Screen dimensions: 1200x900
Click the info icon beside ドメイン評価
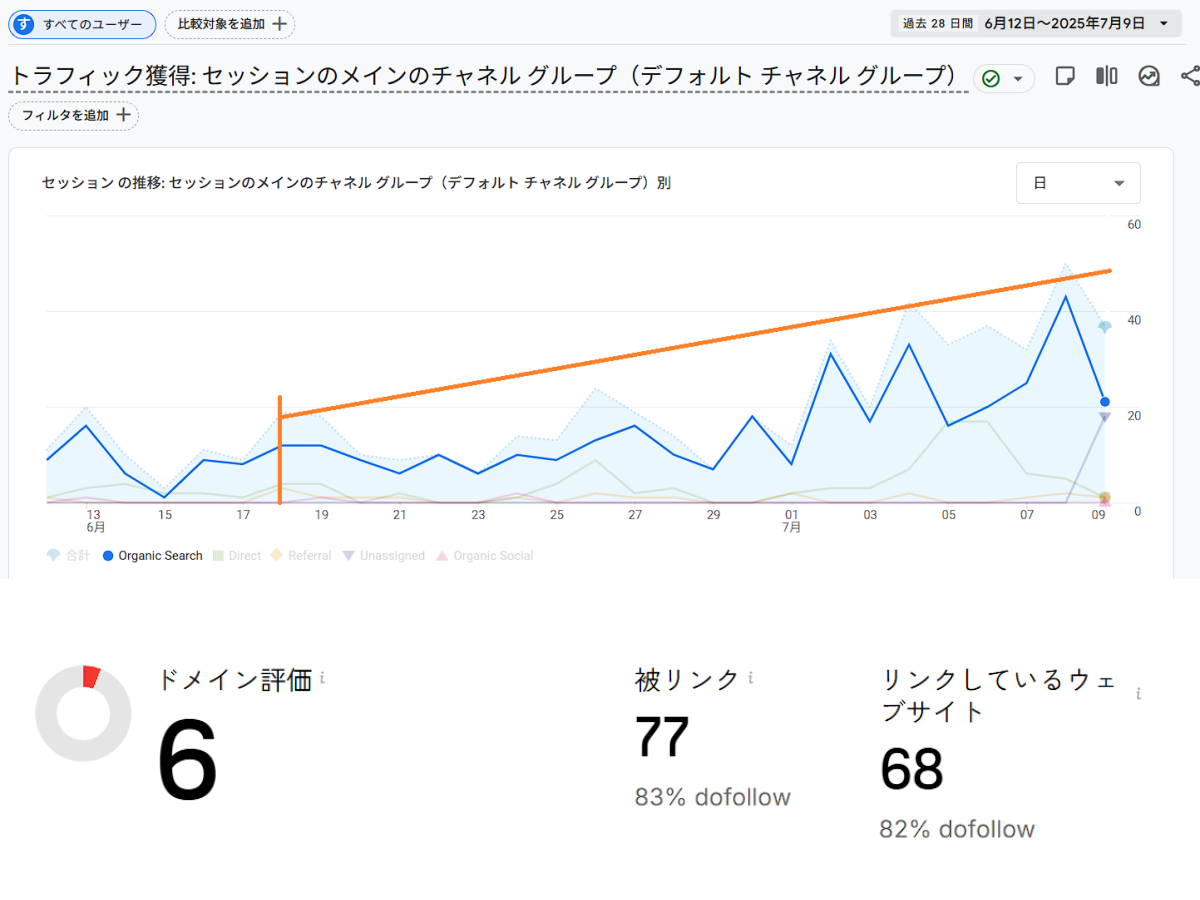[322, 679]
